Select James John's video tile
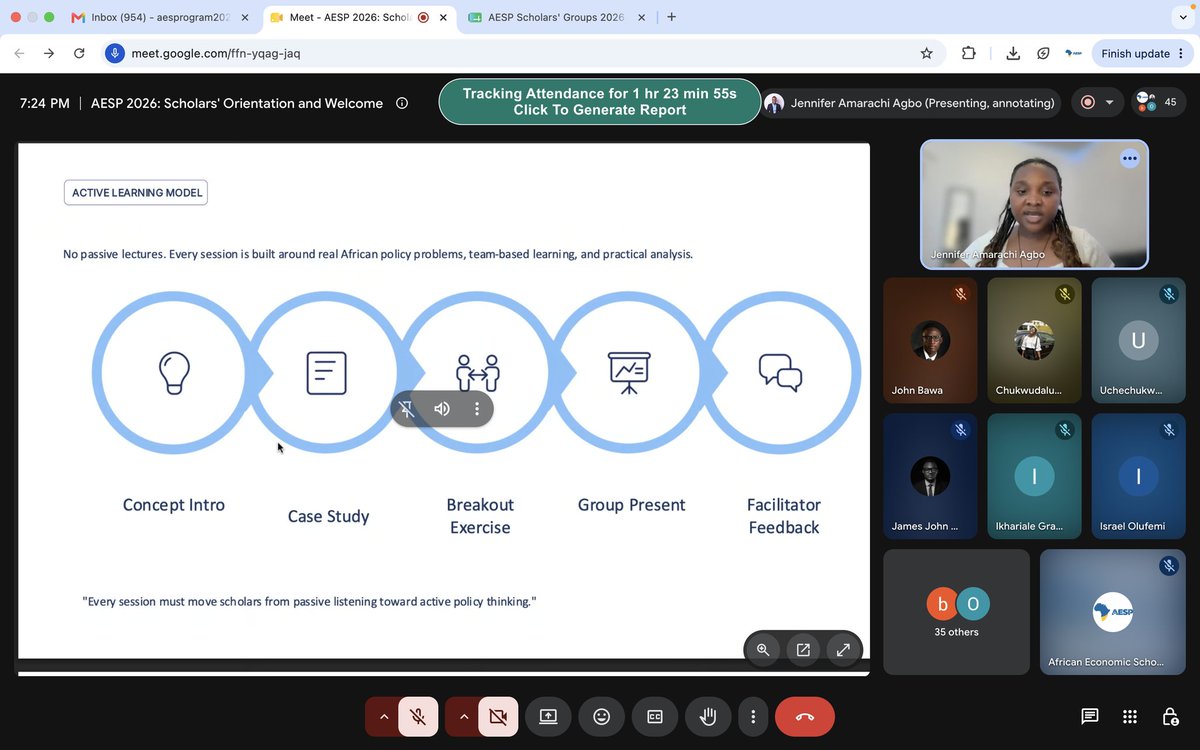This screenshot has width=1200, height=750. click(930, 477)
